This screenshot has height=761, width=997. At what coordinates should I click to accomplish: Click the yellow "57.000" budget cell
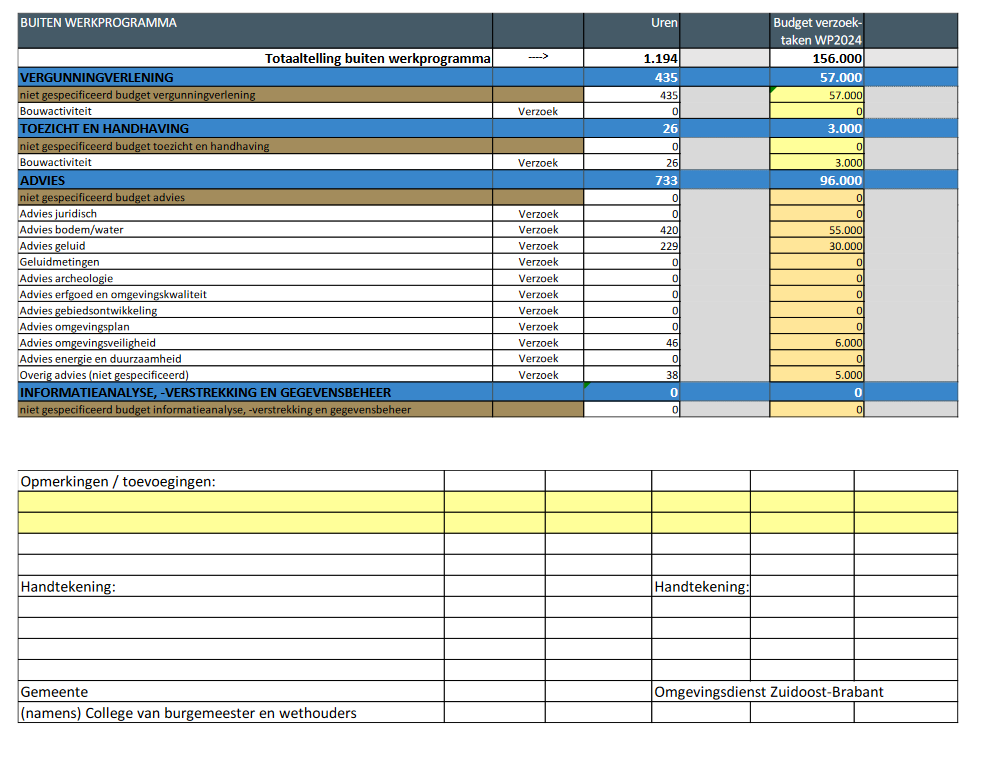click(817, 95)
